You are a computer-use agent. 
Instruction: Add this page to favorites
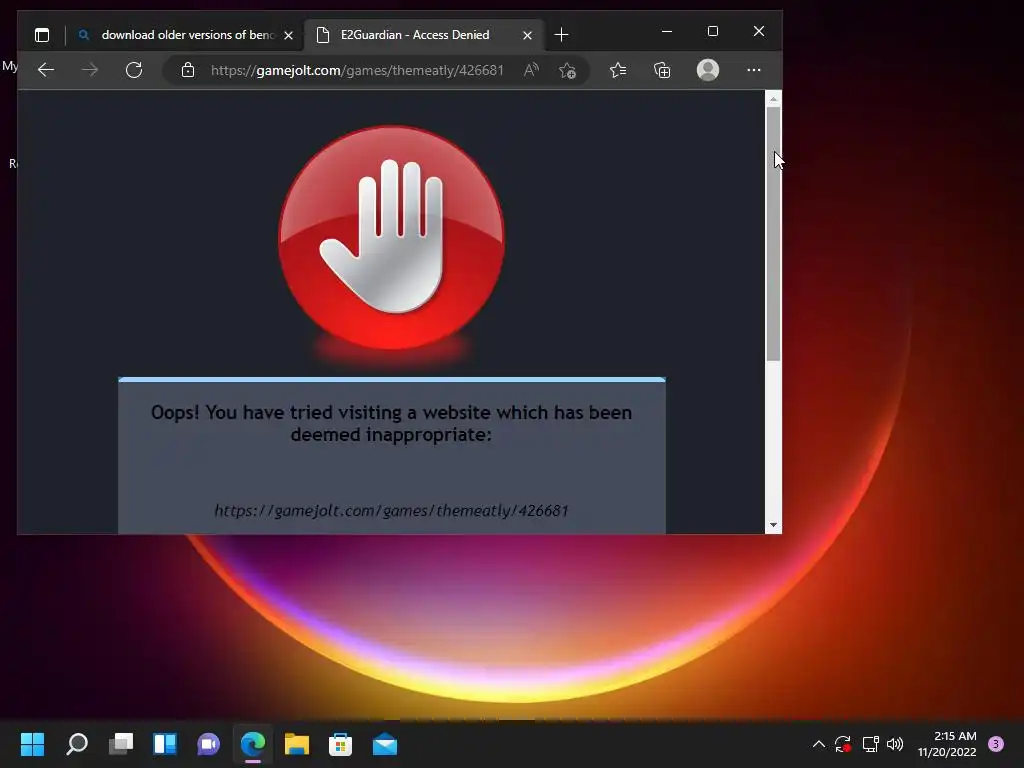(x=568, y=70)
